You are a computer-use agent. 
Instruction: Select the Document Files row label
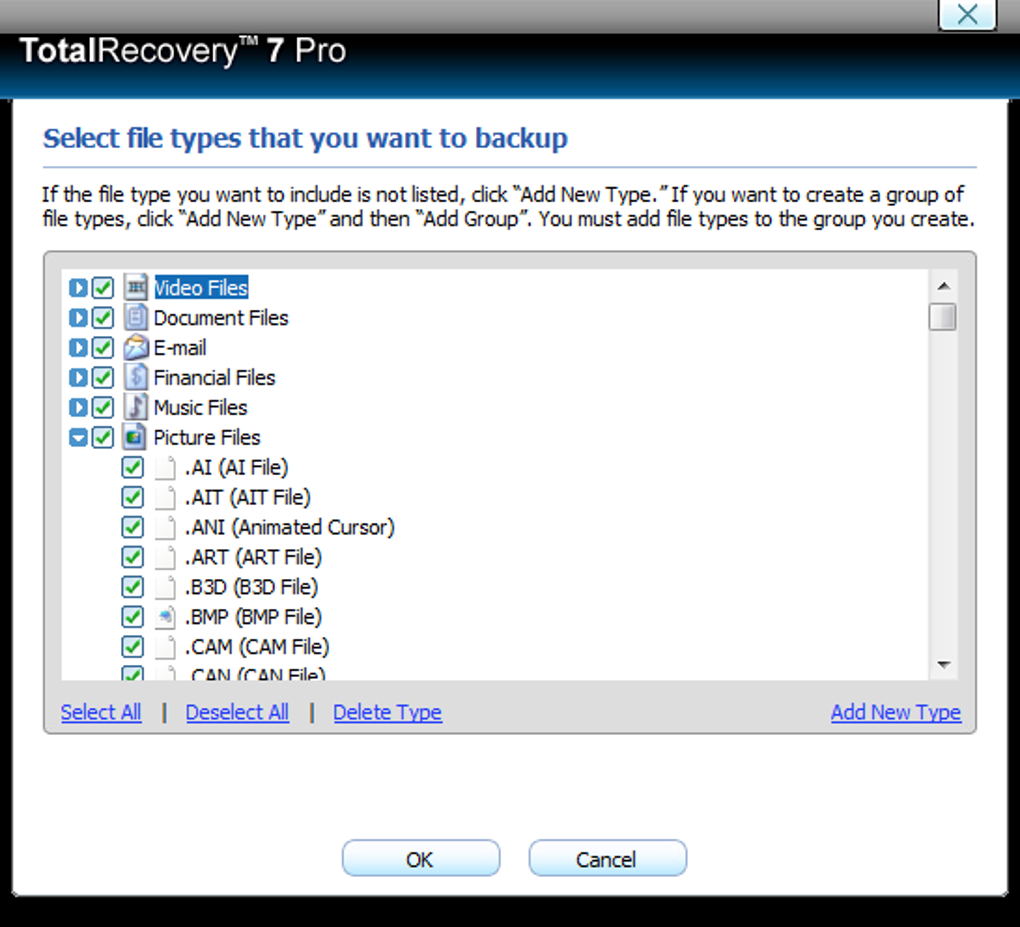pos(221,317)
